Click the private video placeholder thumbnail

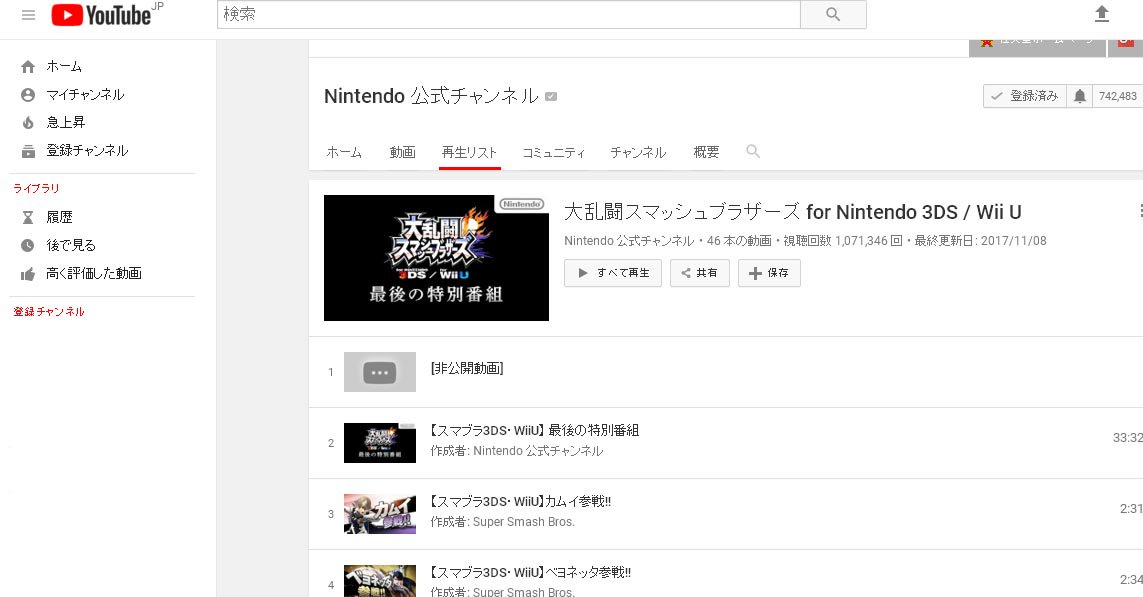point(380,372)
